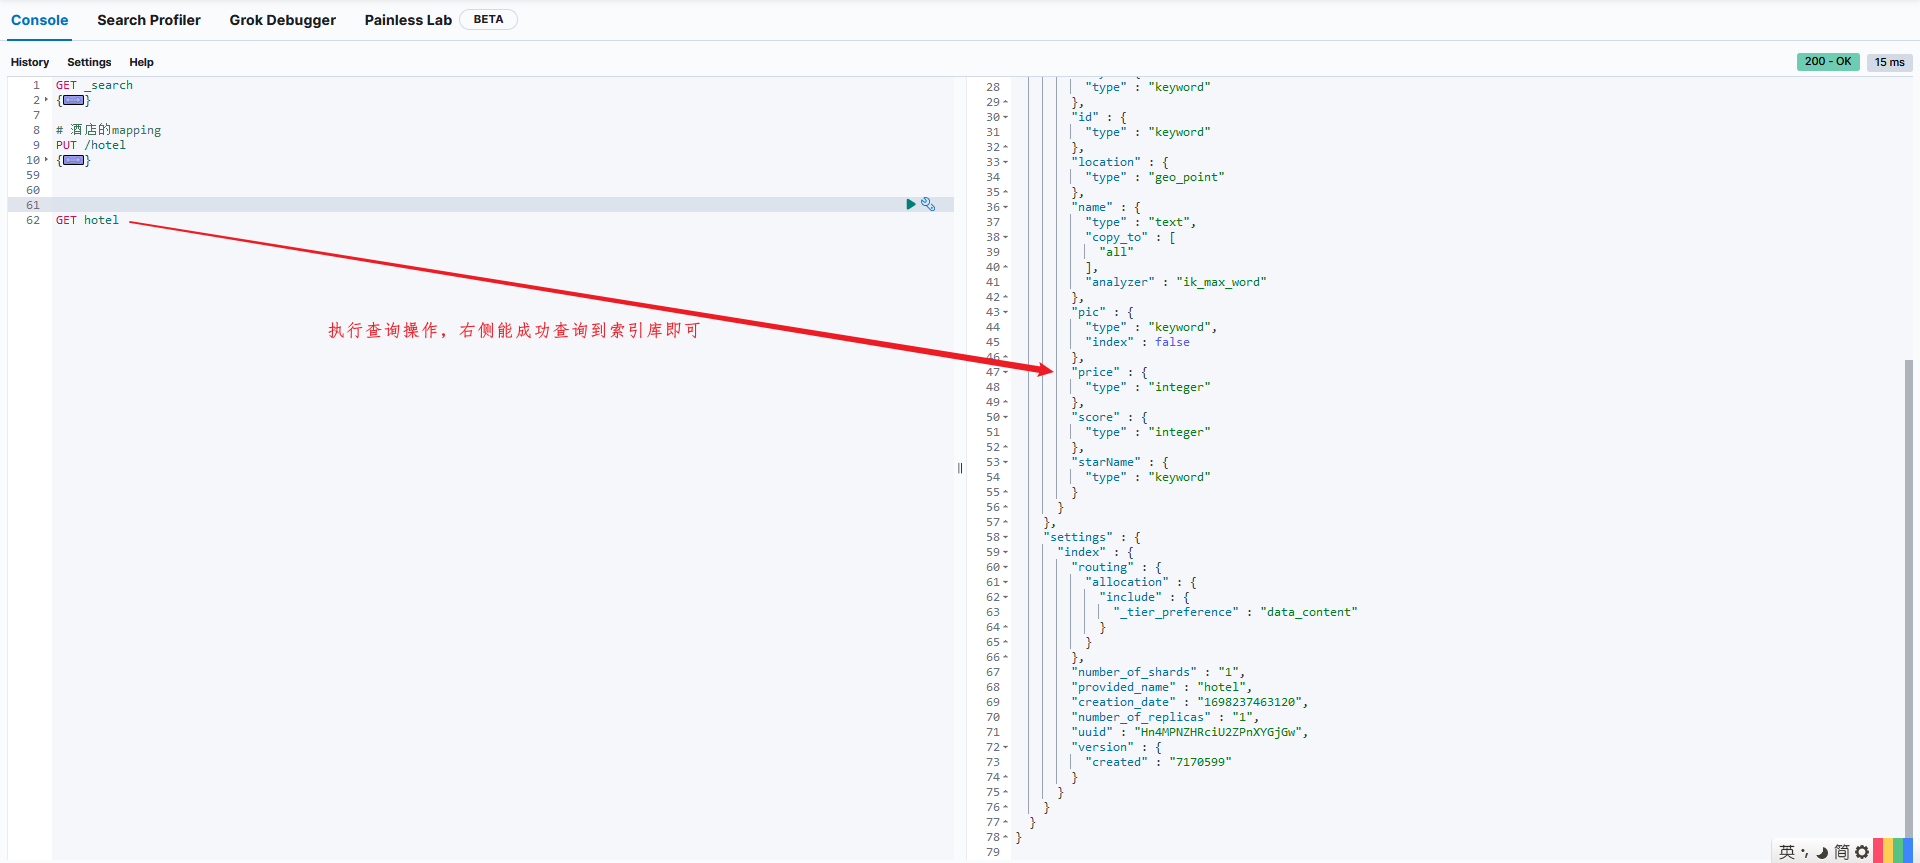Click the divider handle between editor panes
The width and height of the screenshot is (1920, 863).
point(960,468)
